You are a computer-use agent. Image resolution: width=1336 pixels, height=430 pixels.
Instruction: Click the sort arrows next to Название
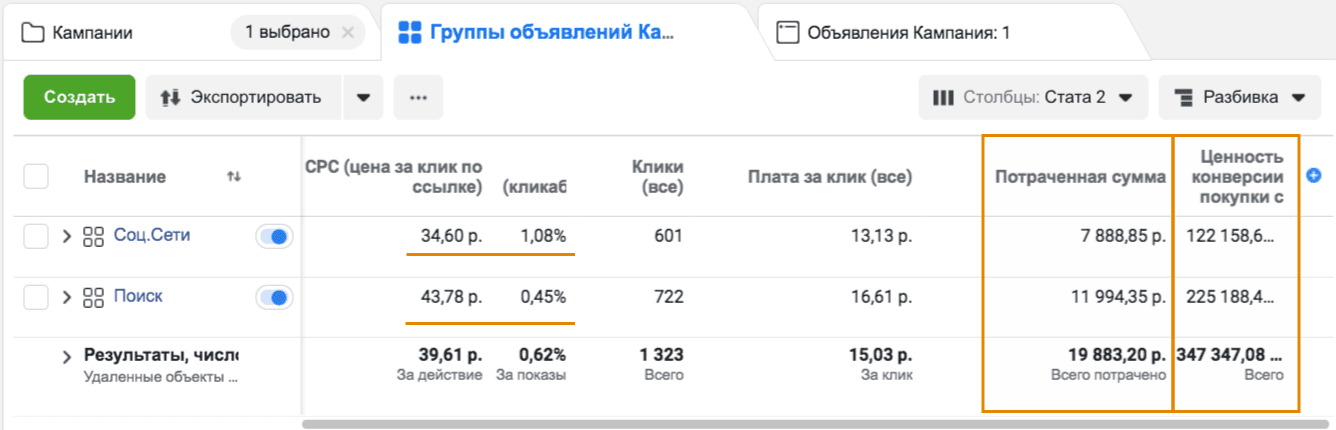click(x=234, y=177)
